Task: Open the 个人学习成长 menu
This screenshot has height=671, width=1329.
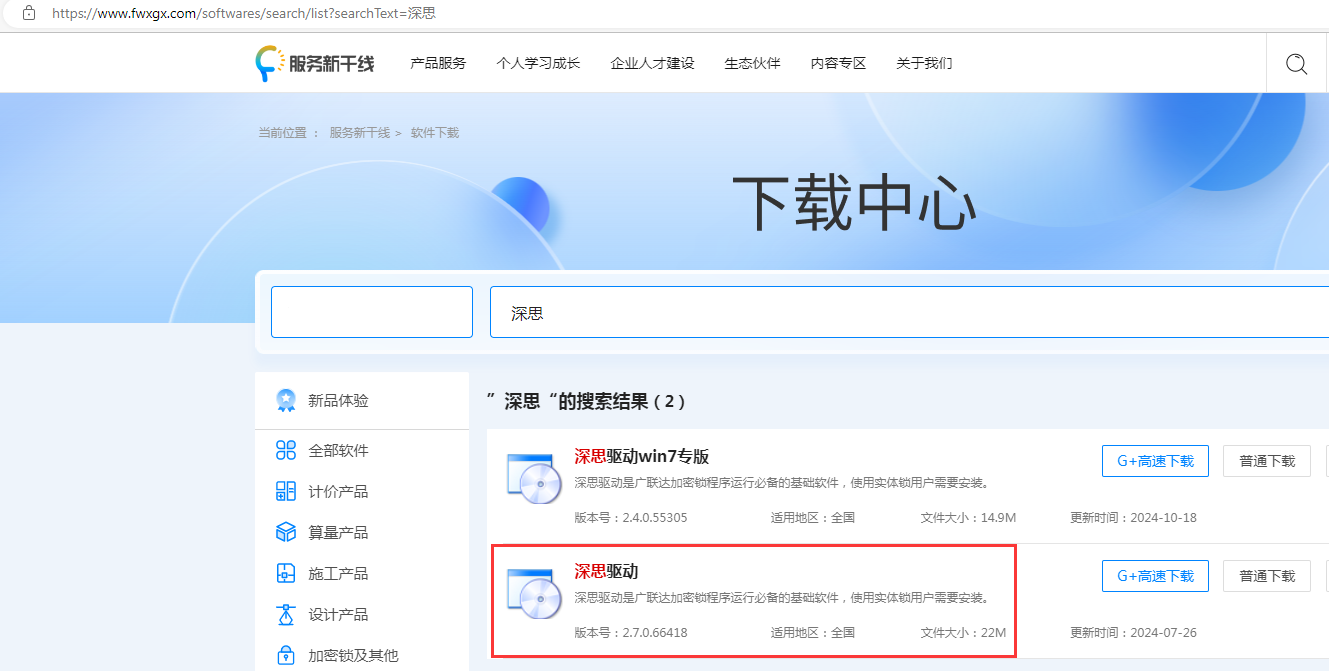Action: 538,63
